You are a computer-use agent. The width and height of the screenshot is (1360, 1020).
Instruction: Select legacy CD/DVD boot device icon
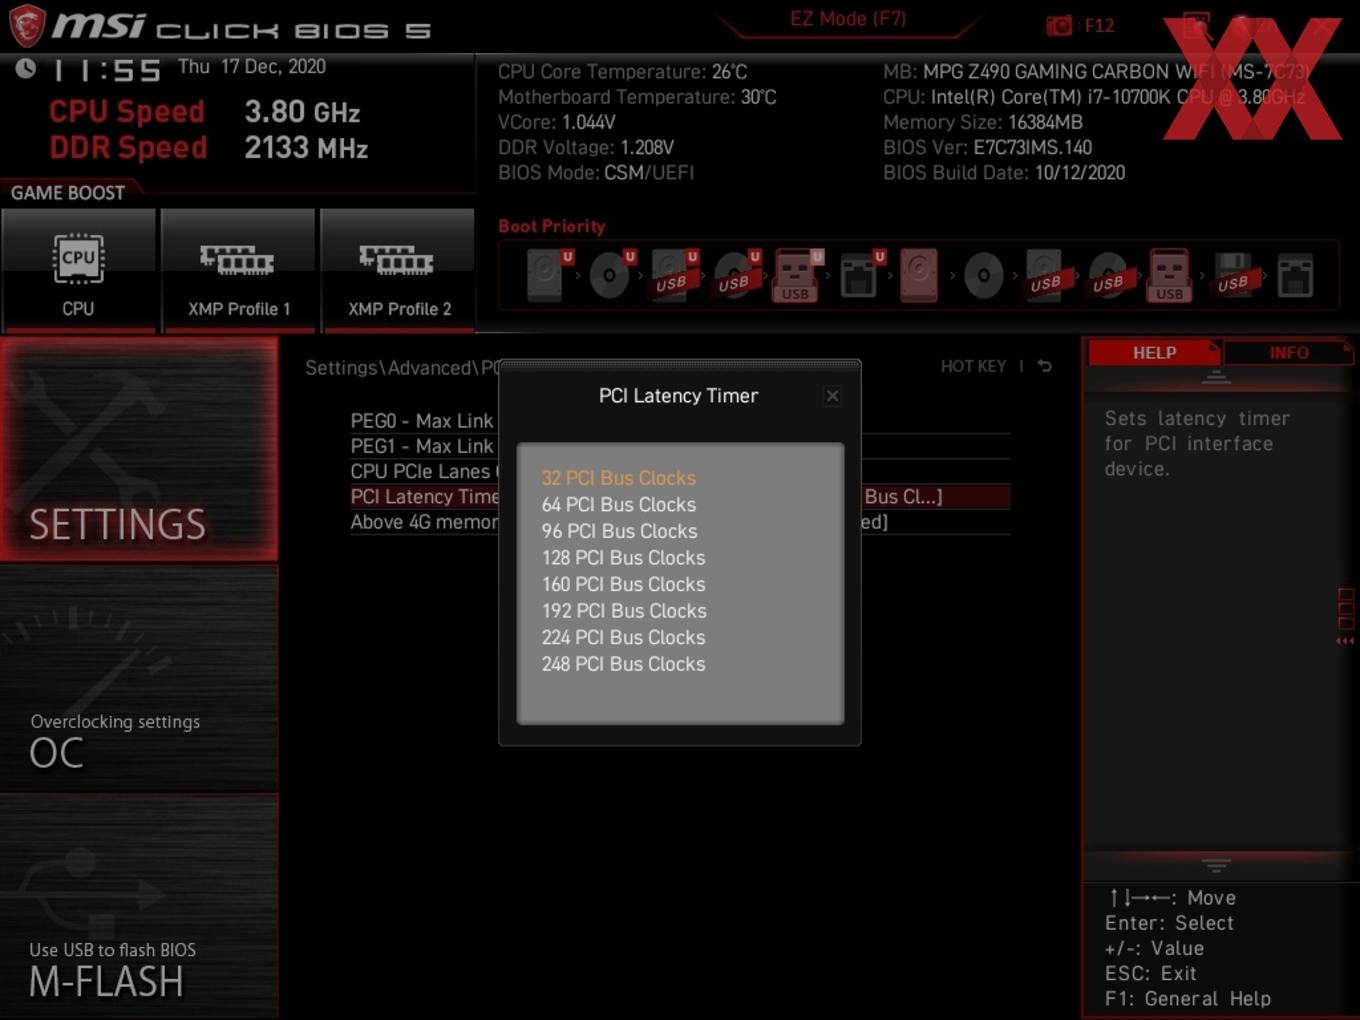[983, 275]
